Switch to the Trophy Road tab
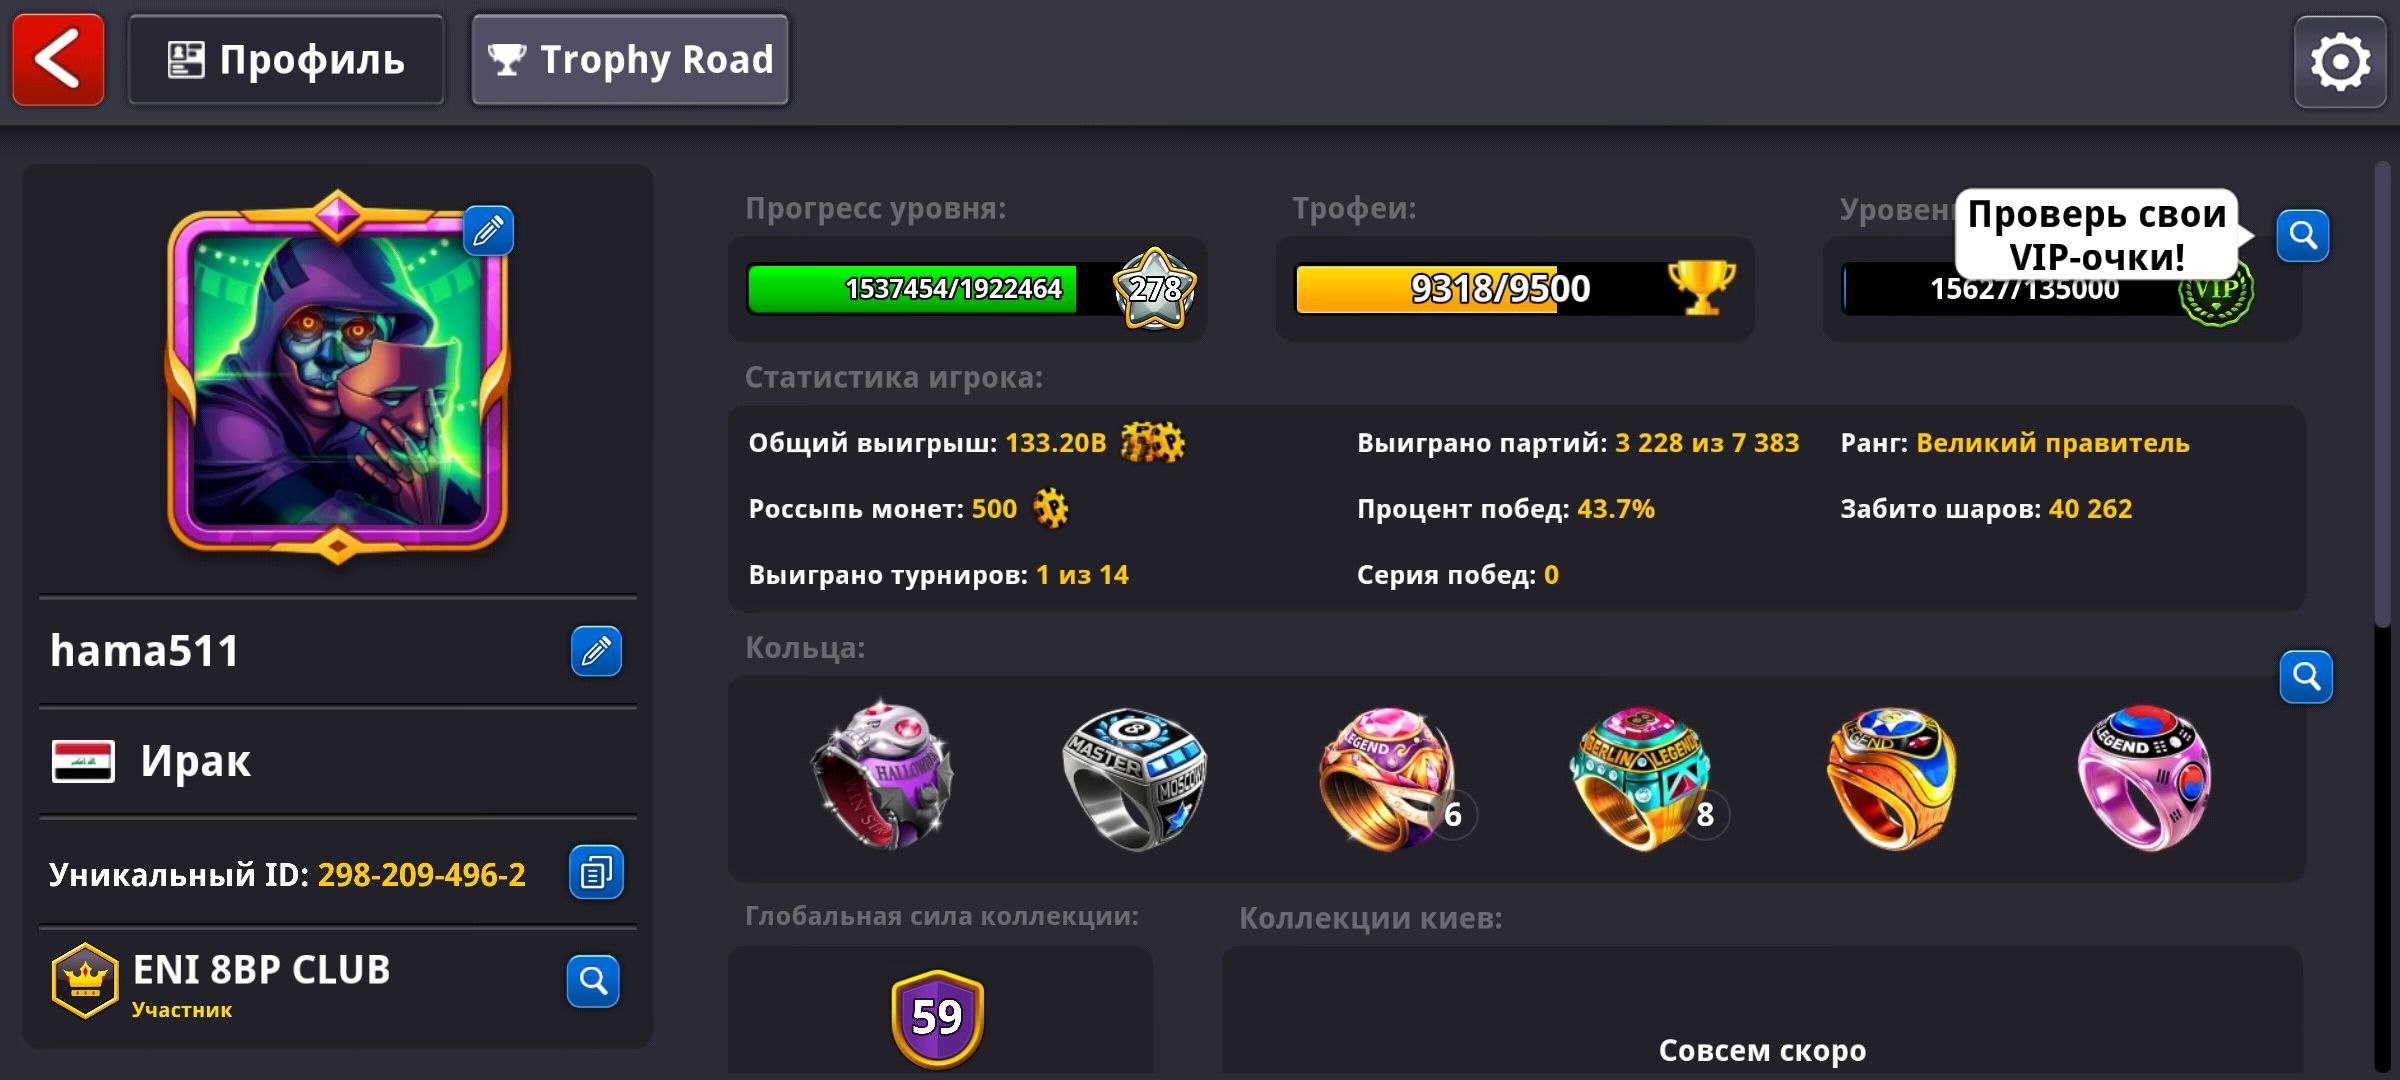Screen dimensions: 2400x1080 click(630, 59)
